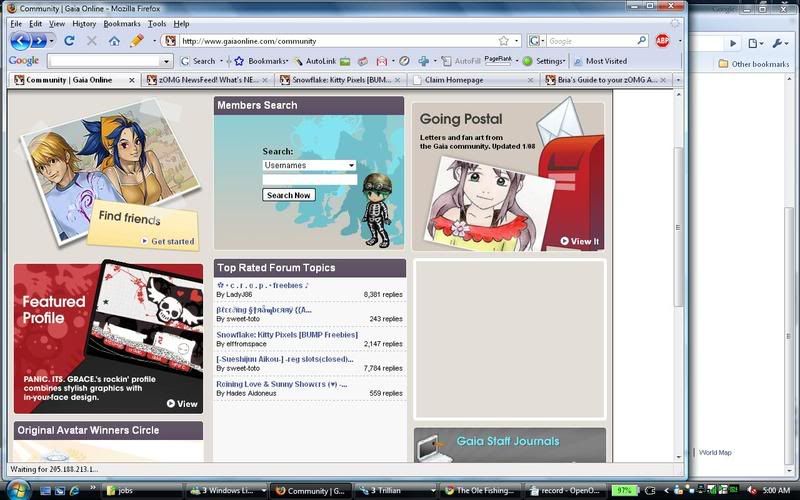Open the record - OpenOffice taskbar button
Image resolution: width=800 pixels, height=500 pixels.
point(565,491)
